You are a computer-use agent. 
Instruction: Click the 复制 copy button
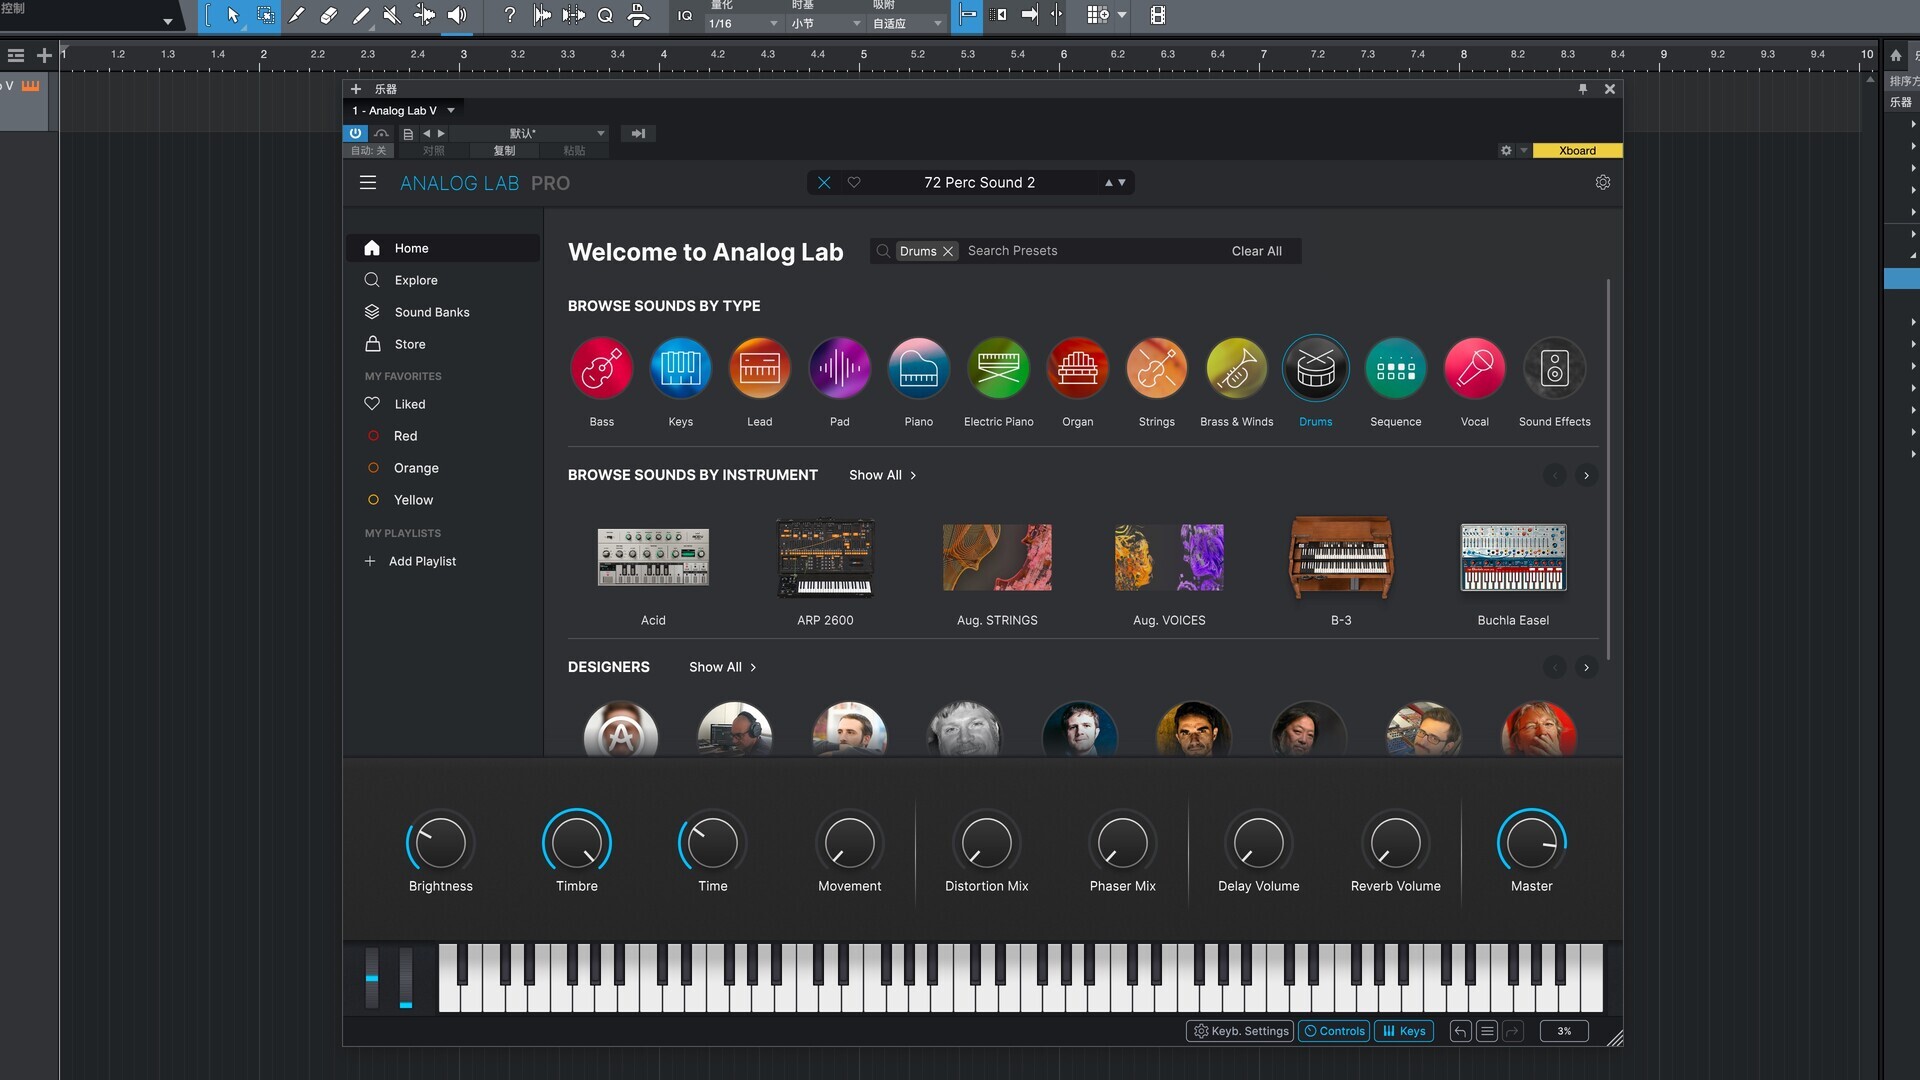coord(504,151)
